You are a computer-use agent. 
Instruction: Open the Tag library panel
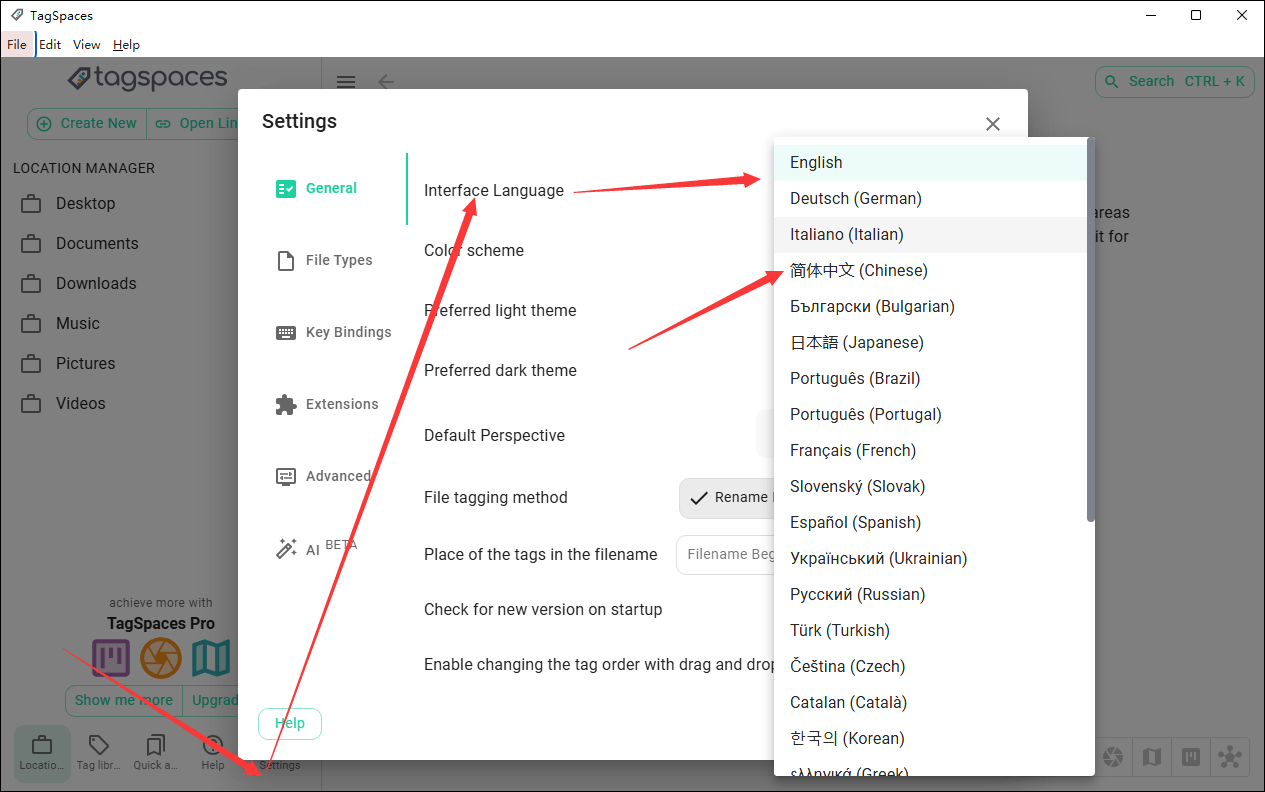click(x=99, y=753)
